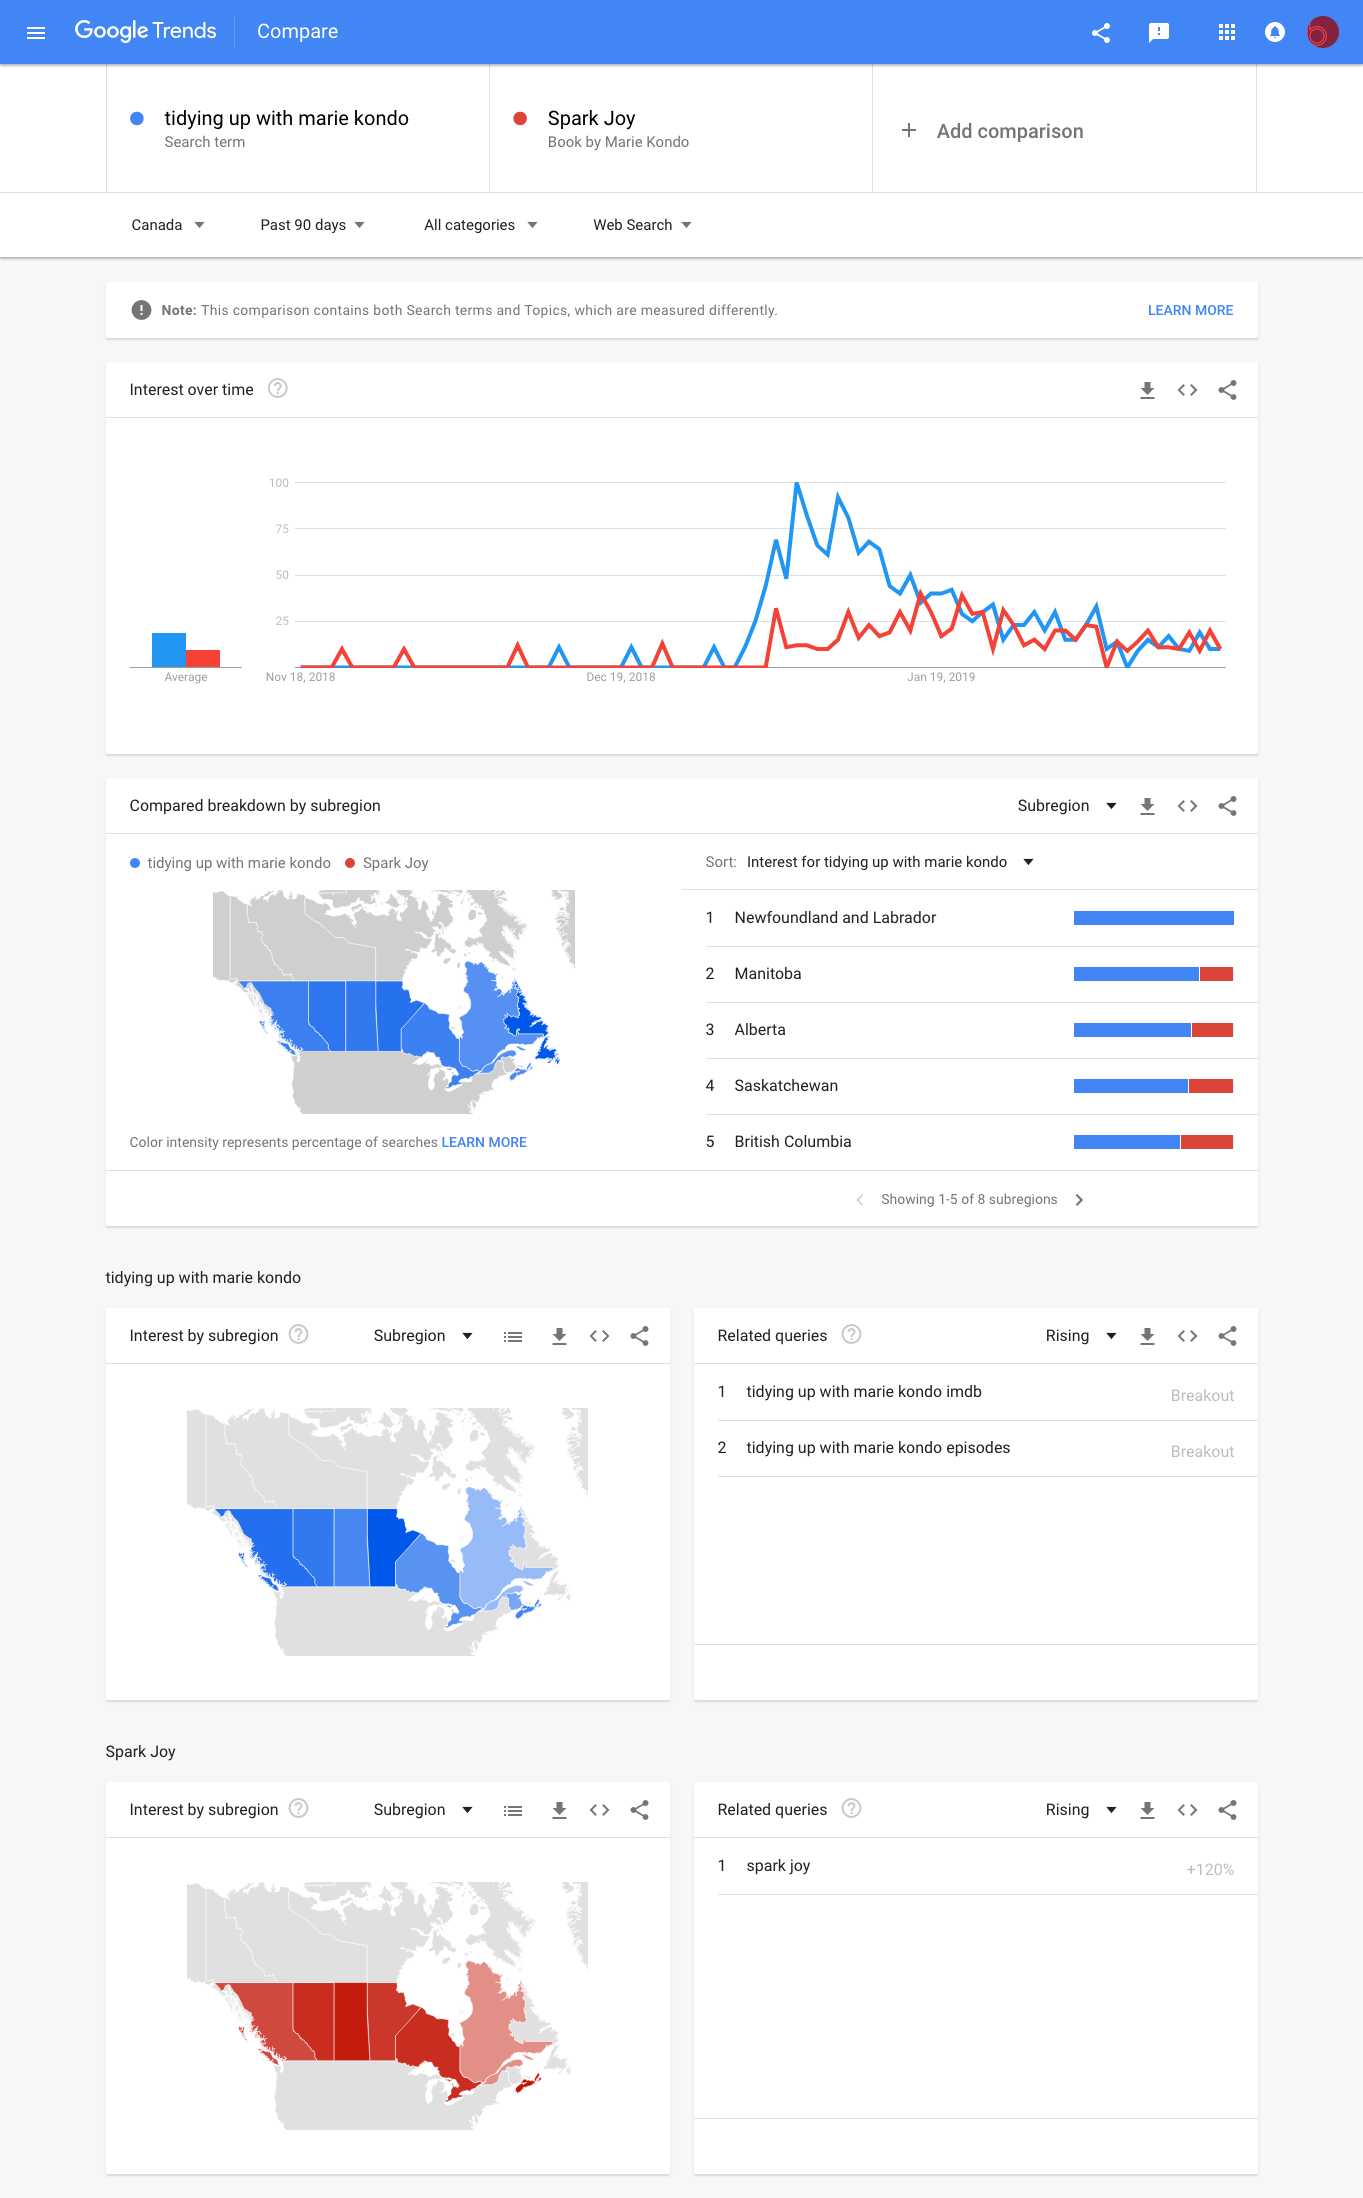Click Add comparison
The height and width of the screenshot is (2198, 1363).
click(993, 131)
